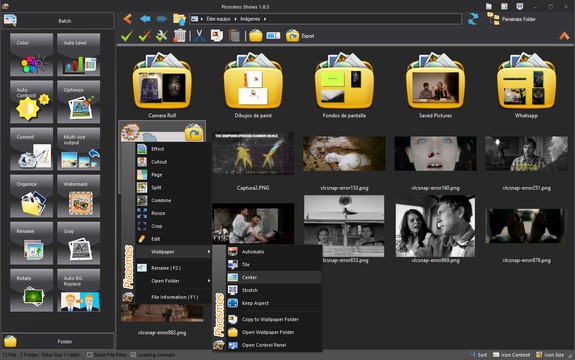This screenshot has height=360, width=575.
Task: Click the Penetrate Folder button
Action: 512,19
